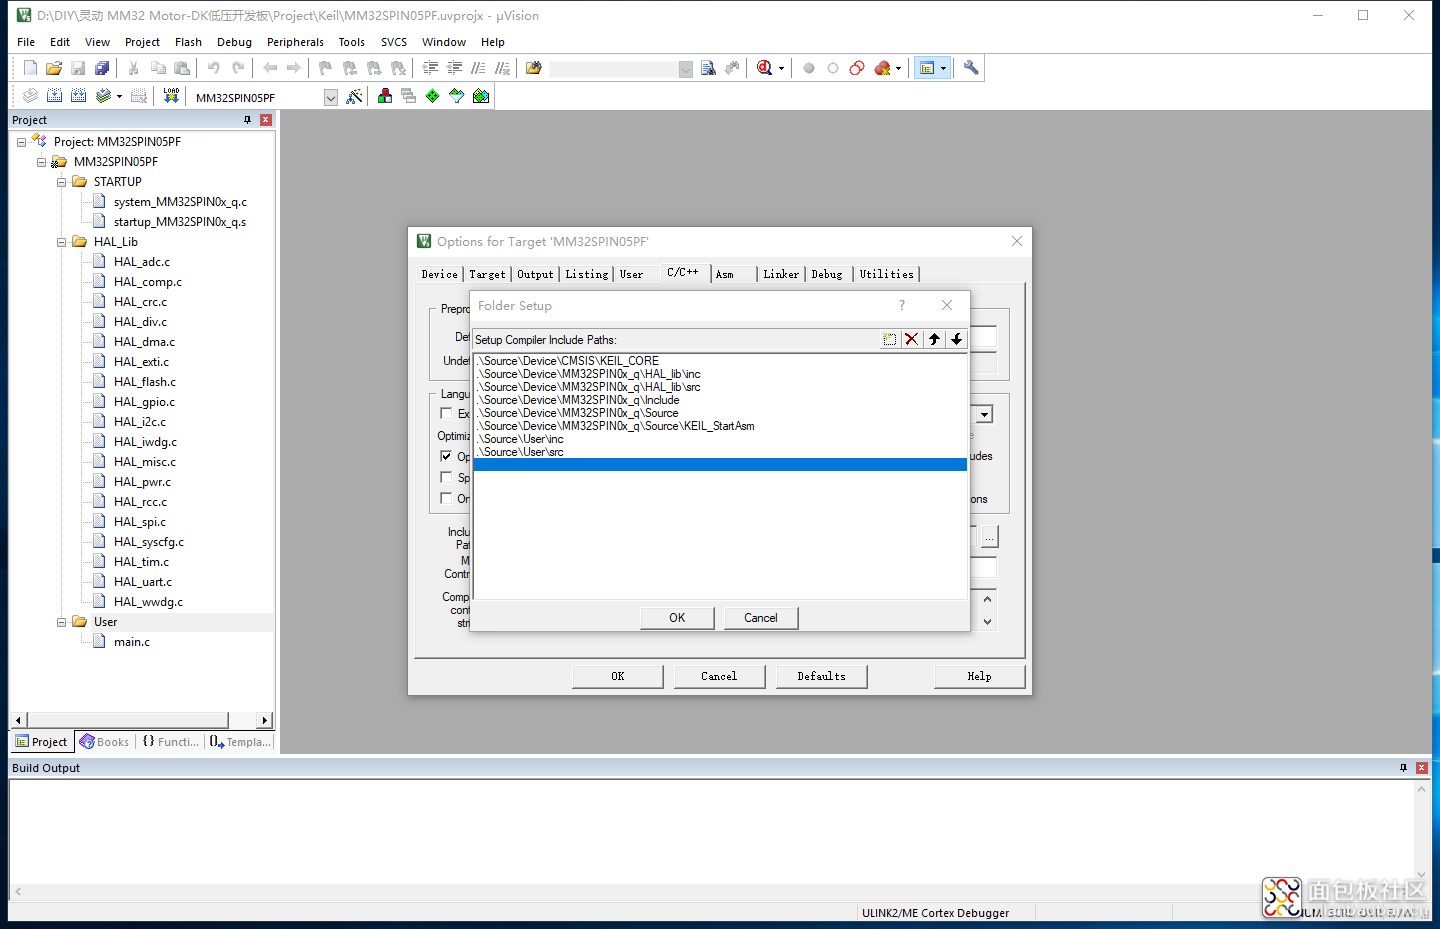Image resolution: width=1440 pixels, height=929 pixels.
Task: Click the LOAD download icon
Action: click(171, 96)
